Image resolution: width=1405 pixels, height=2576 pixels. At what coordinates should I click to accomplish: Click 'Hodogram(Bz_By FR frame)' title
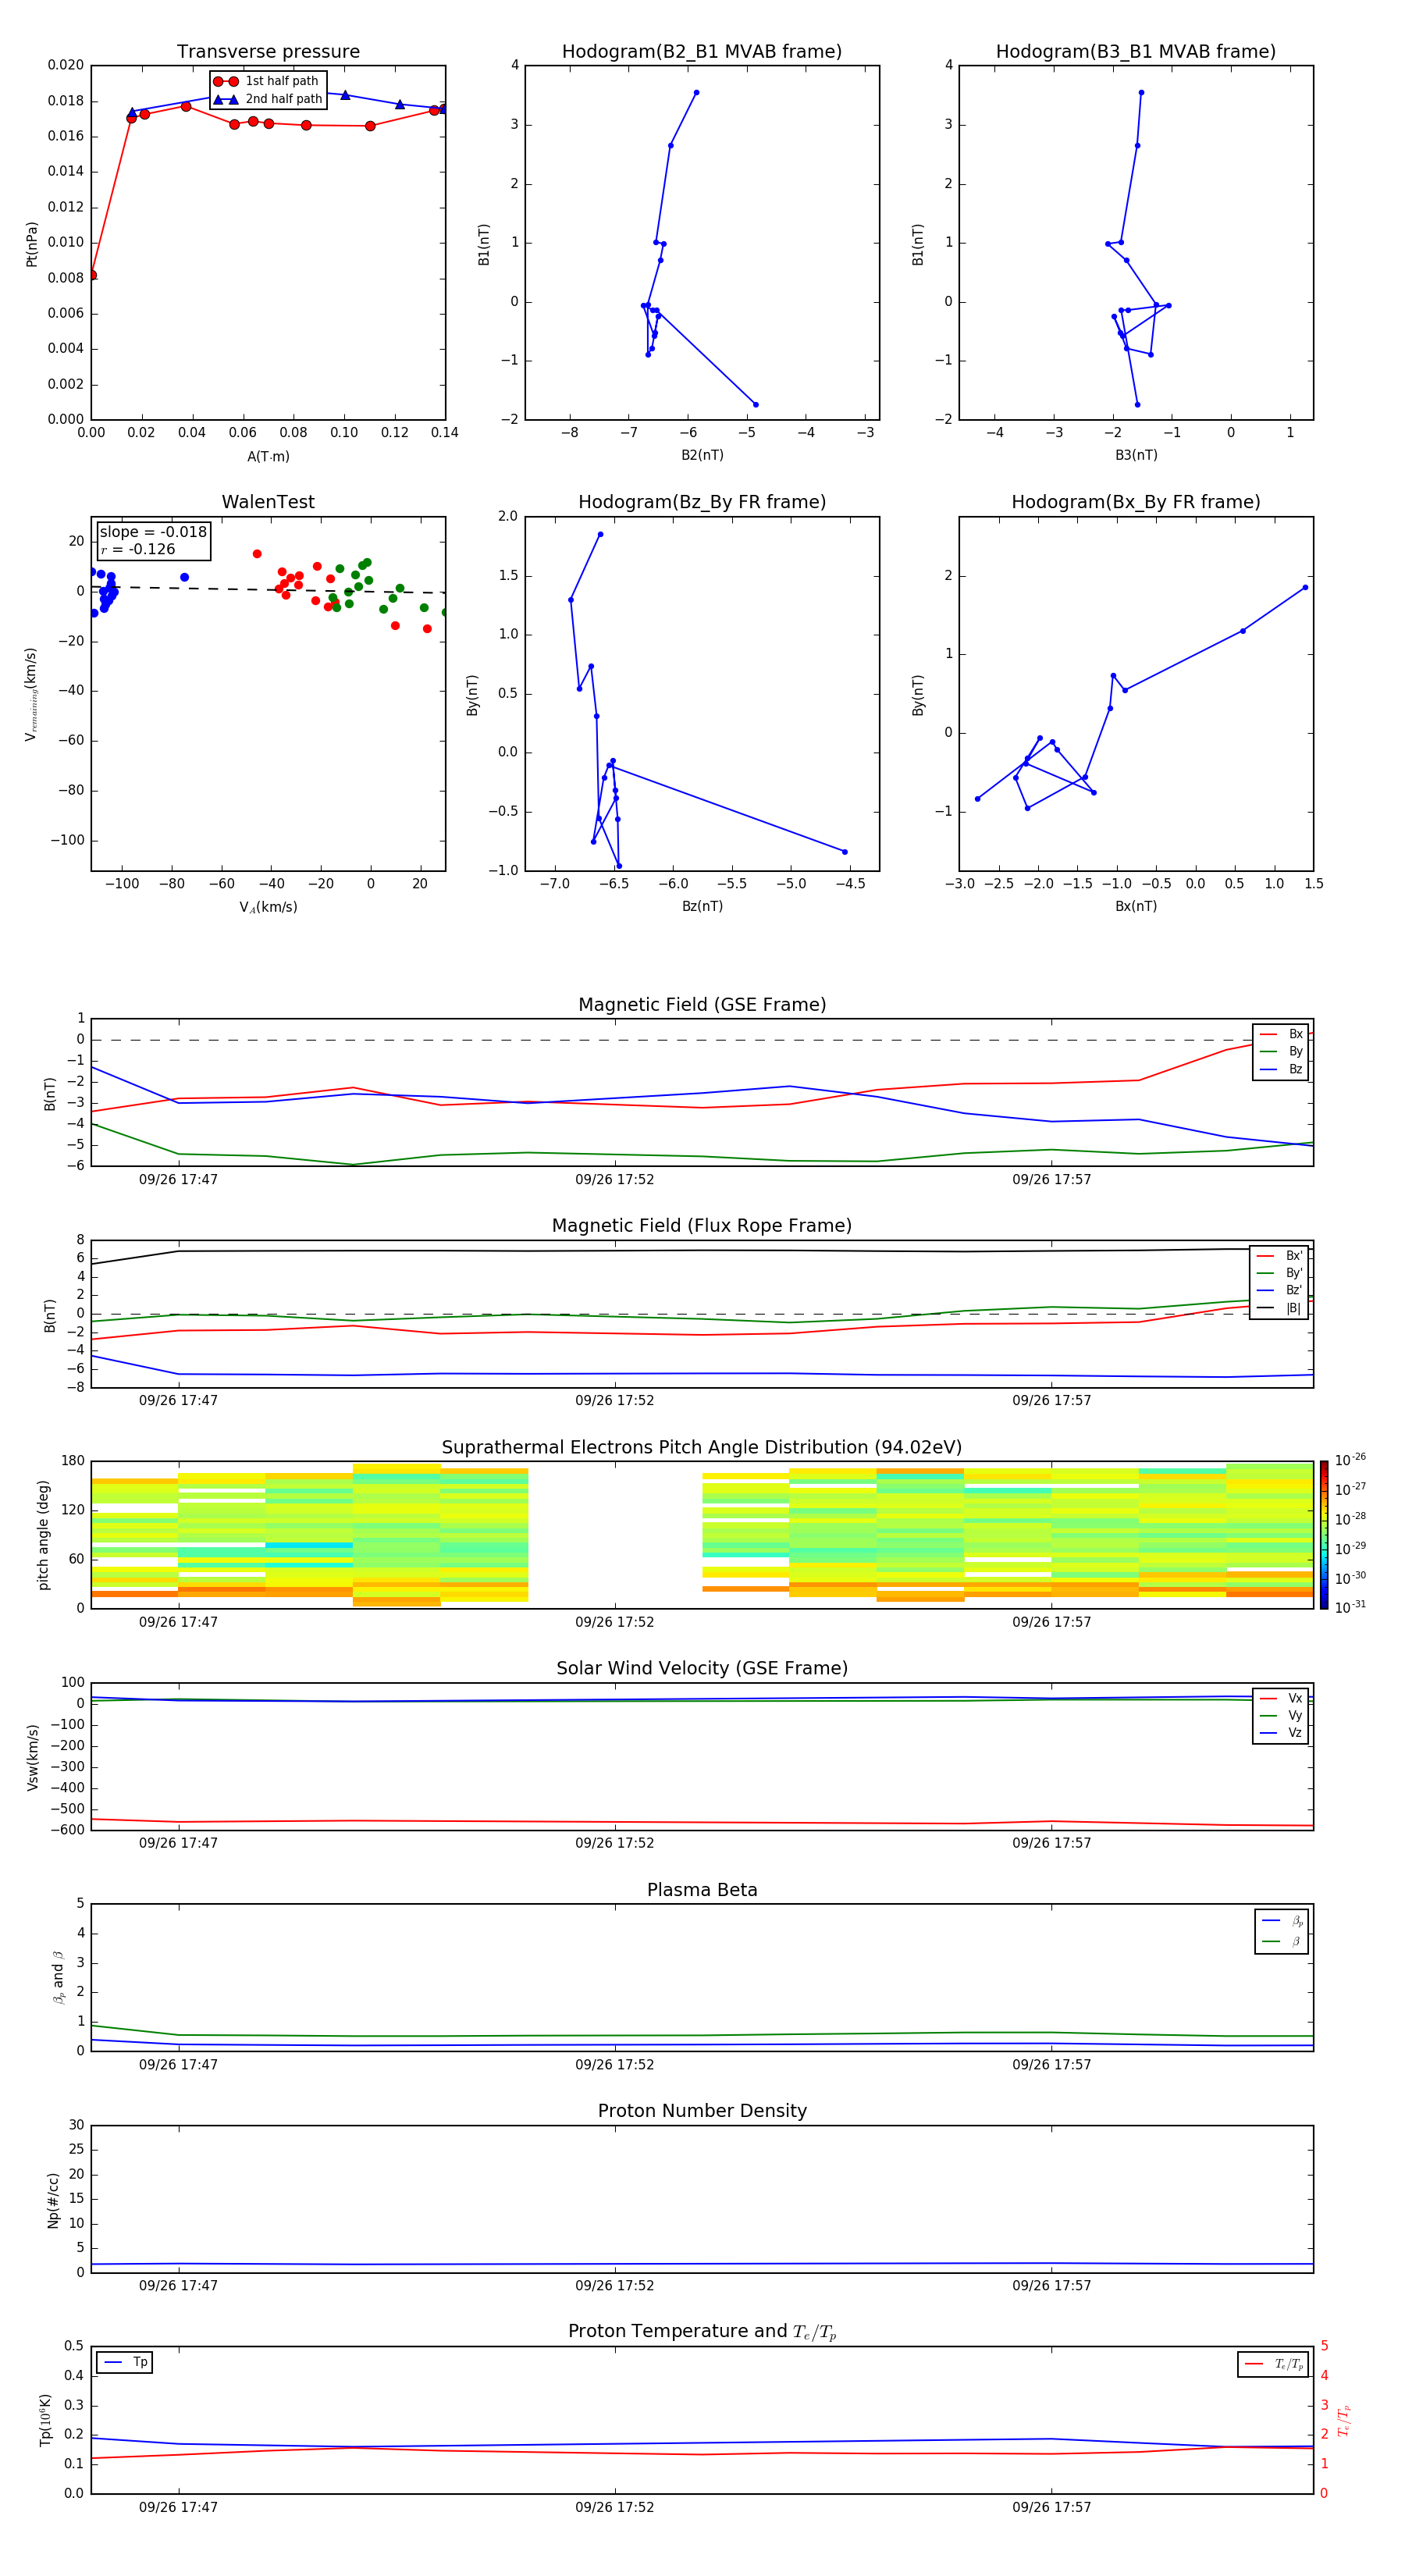pos(702,502)
